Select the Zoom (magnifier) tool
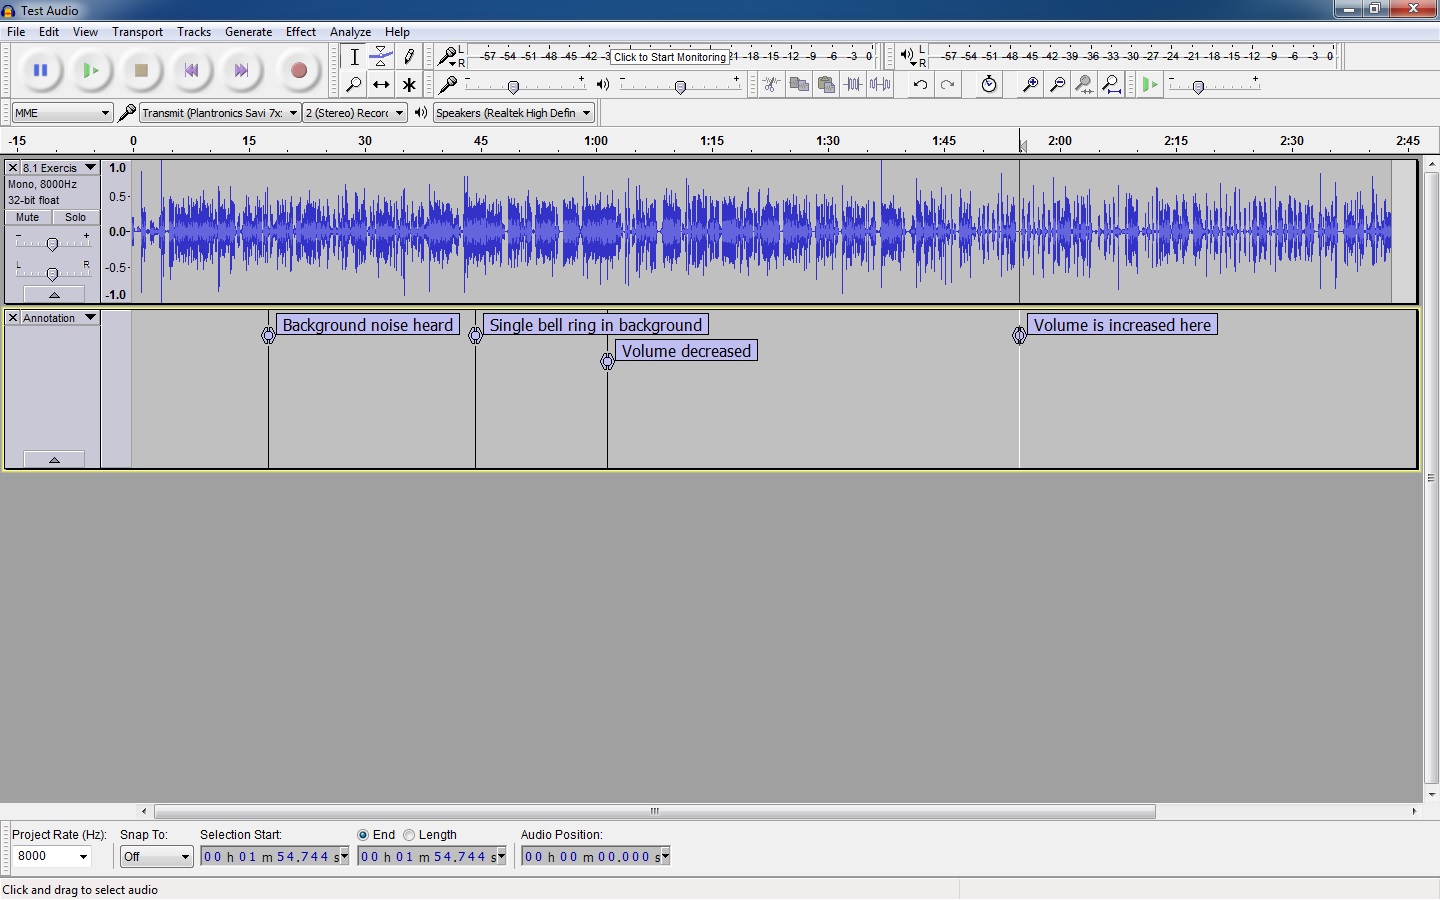Screen dimensions: 1440x900 pos(354,85)
